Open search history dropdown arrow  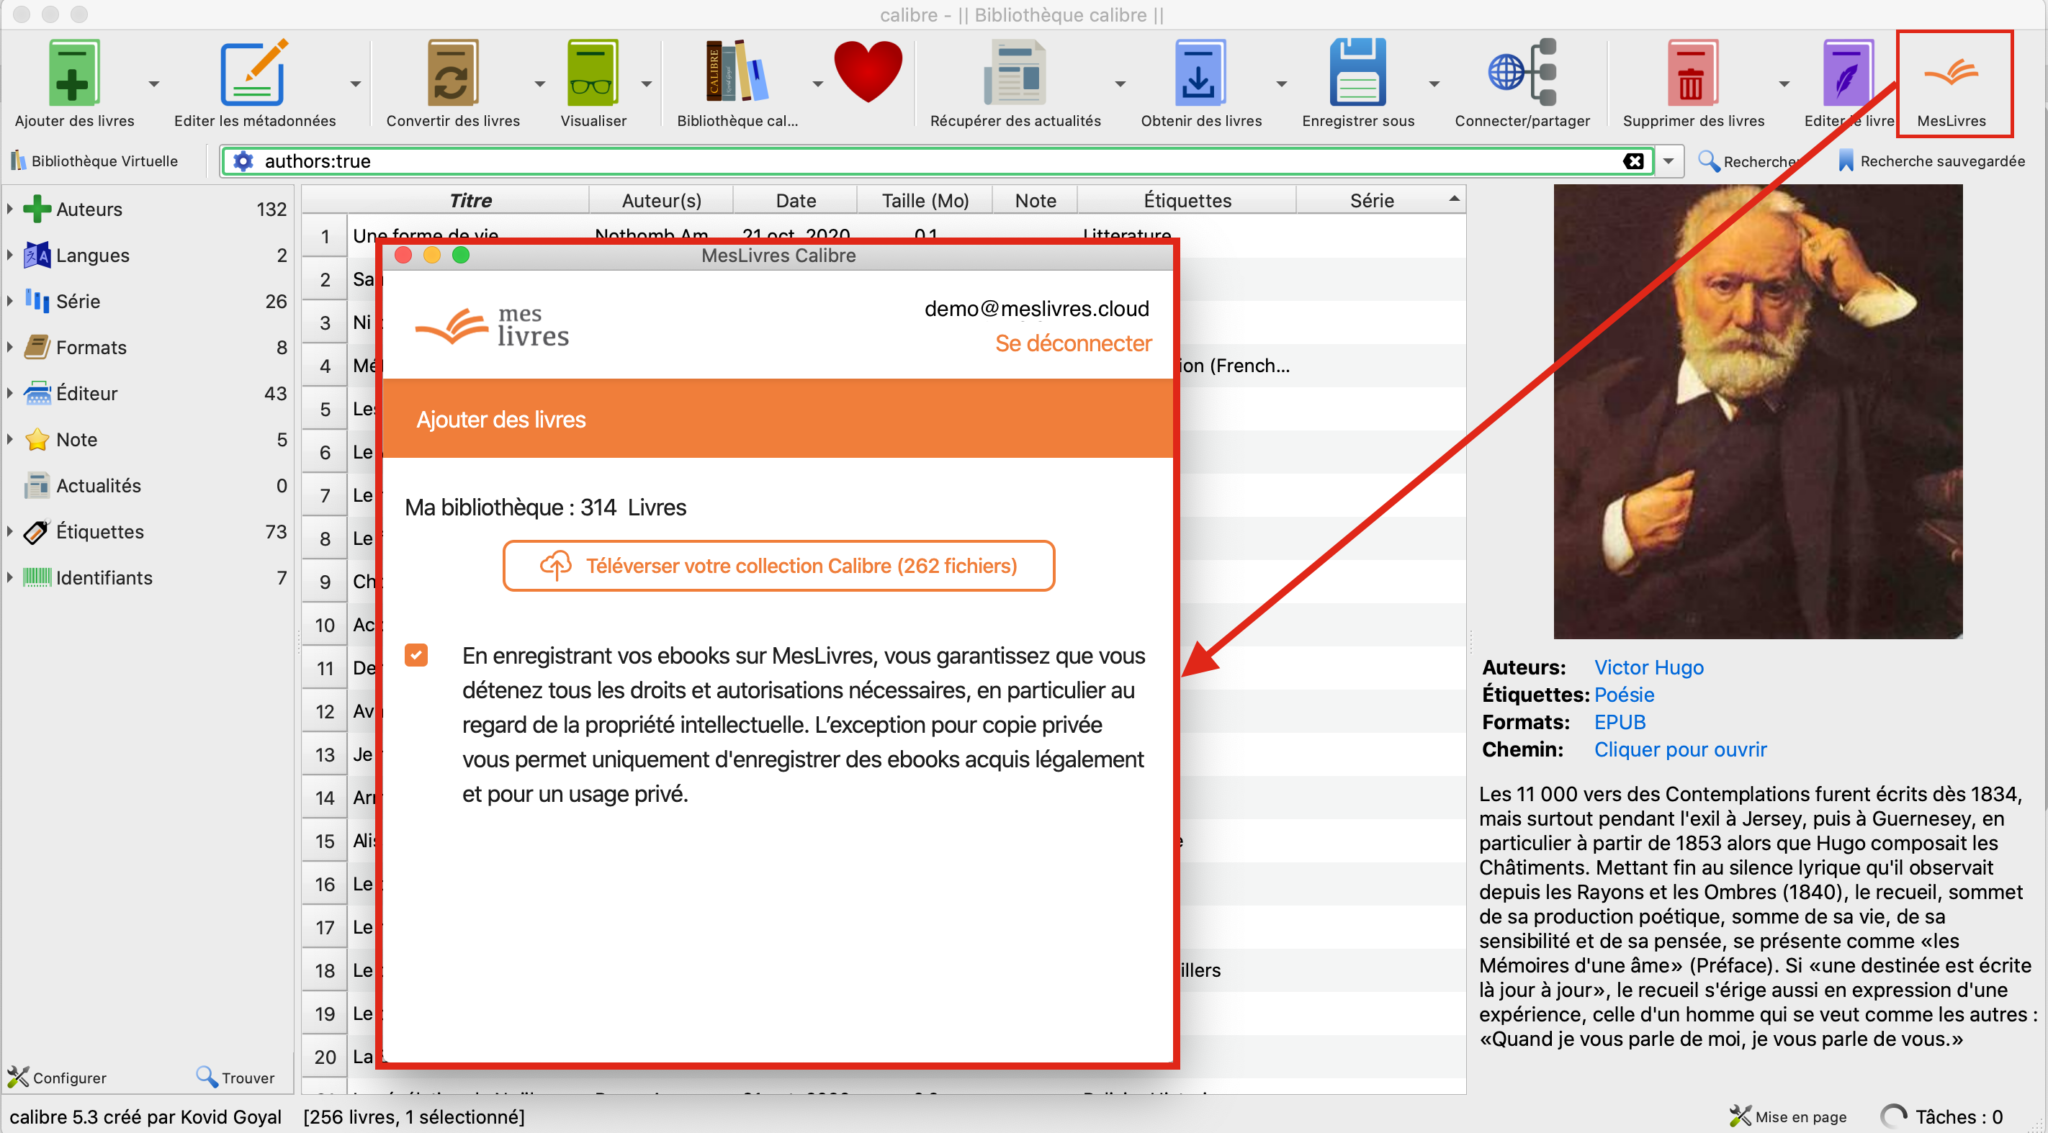(x=1668, y=161)
